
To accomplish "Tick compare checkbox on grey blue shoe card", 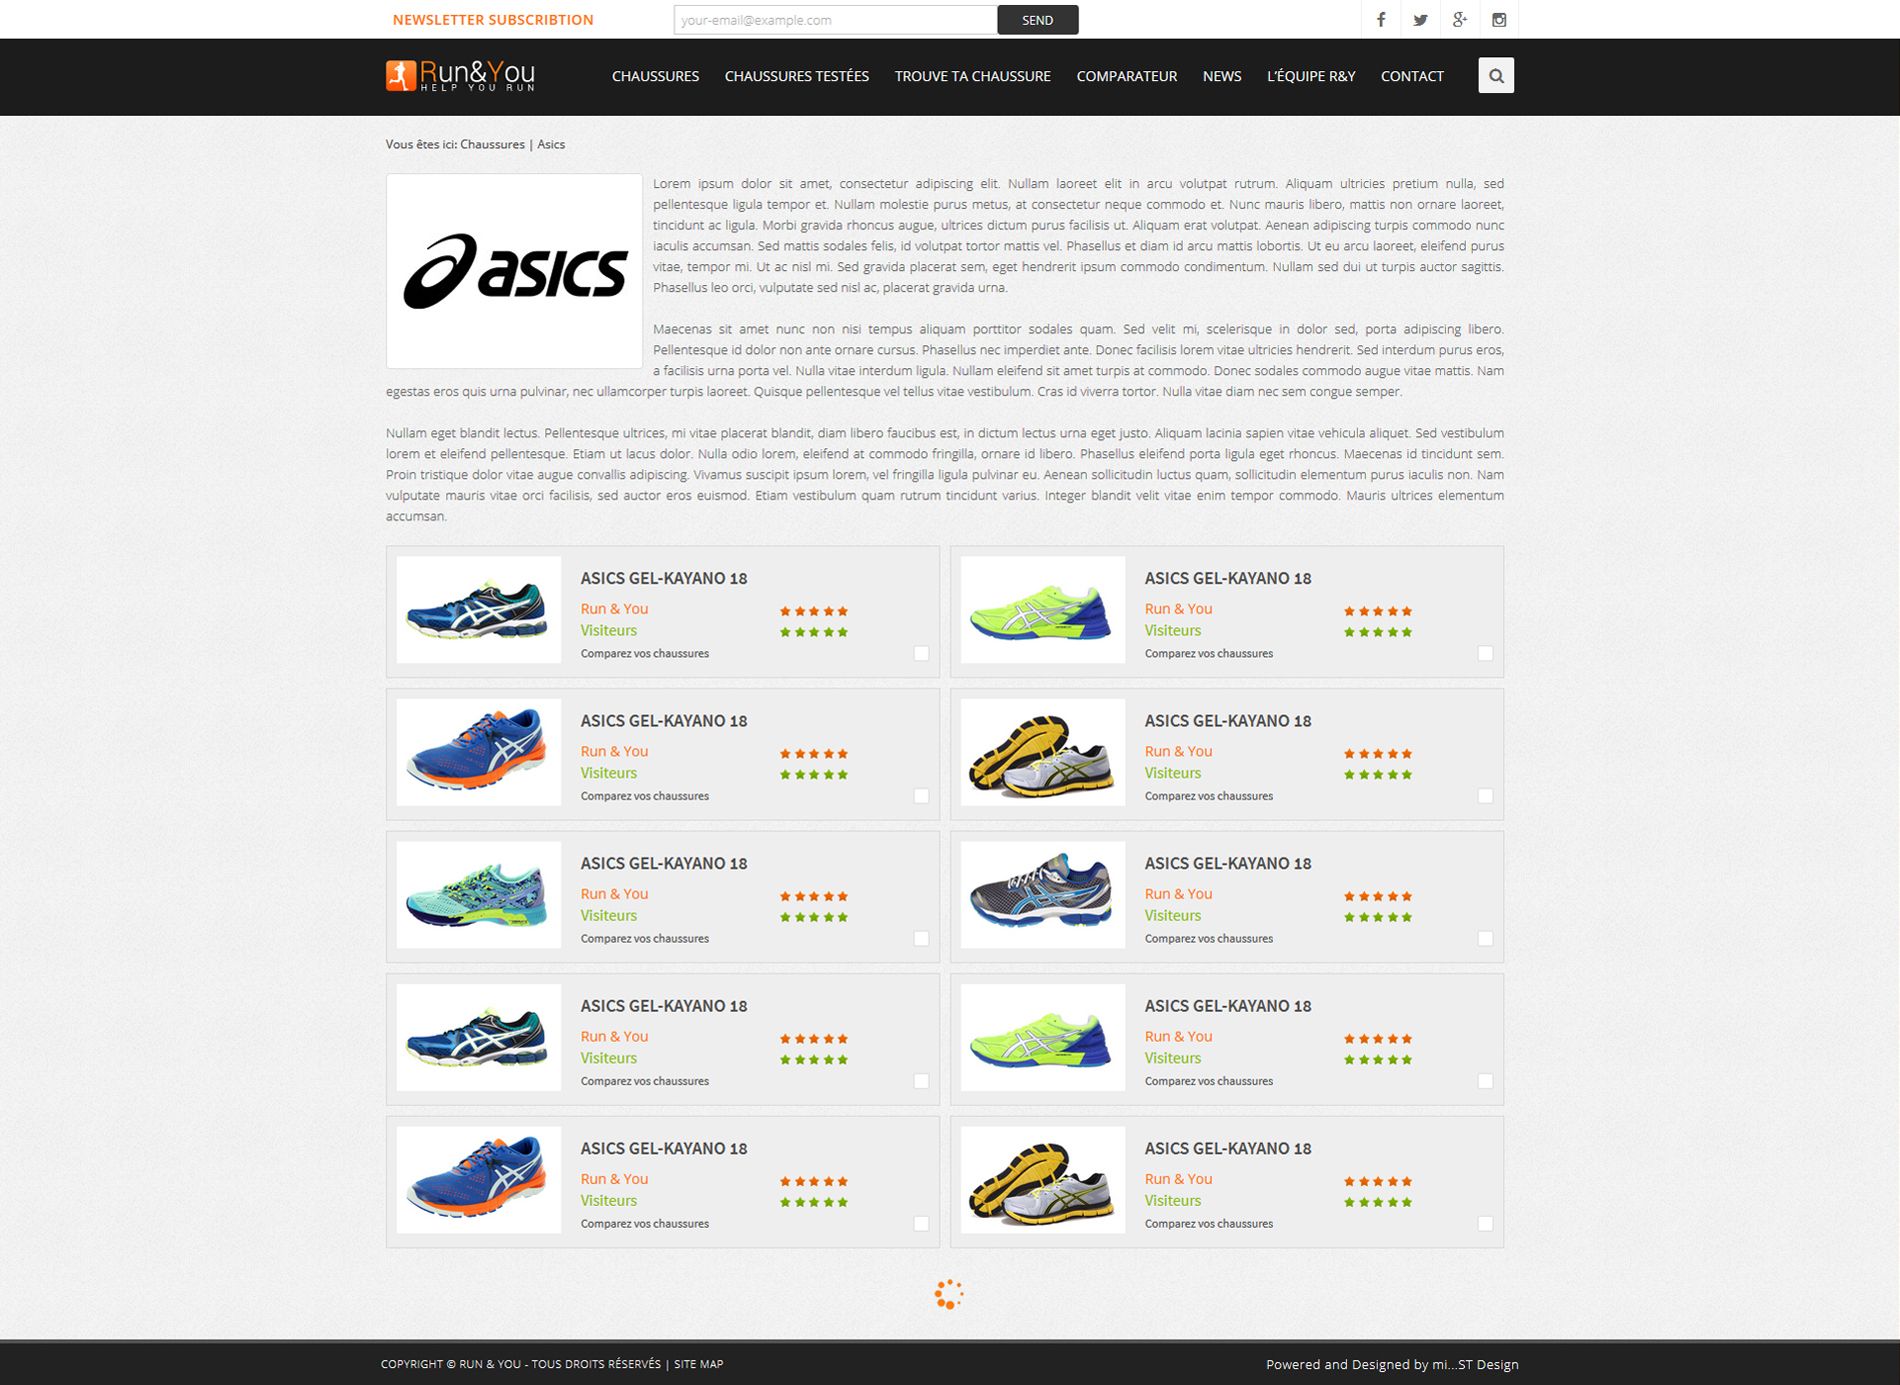I will [x=1485, y=938].
